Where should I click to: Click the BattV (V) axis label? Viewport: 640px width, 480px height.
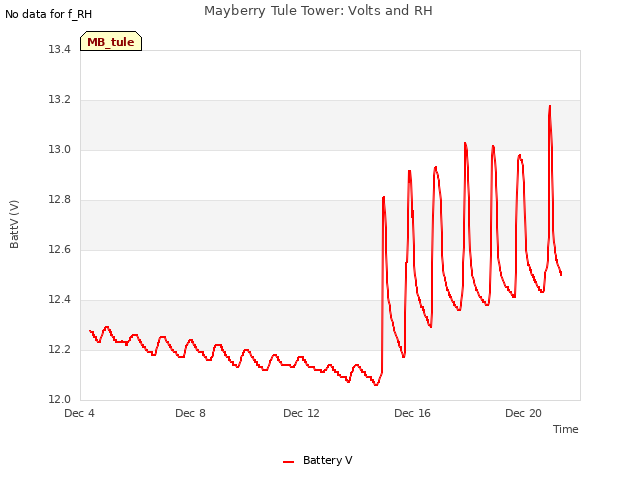pos(14,224)
